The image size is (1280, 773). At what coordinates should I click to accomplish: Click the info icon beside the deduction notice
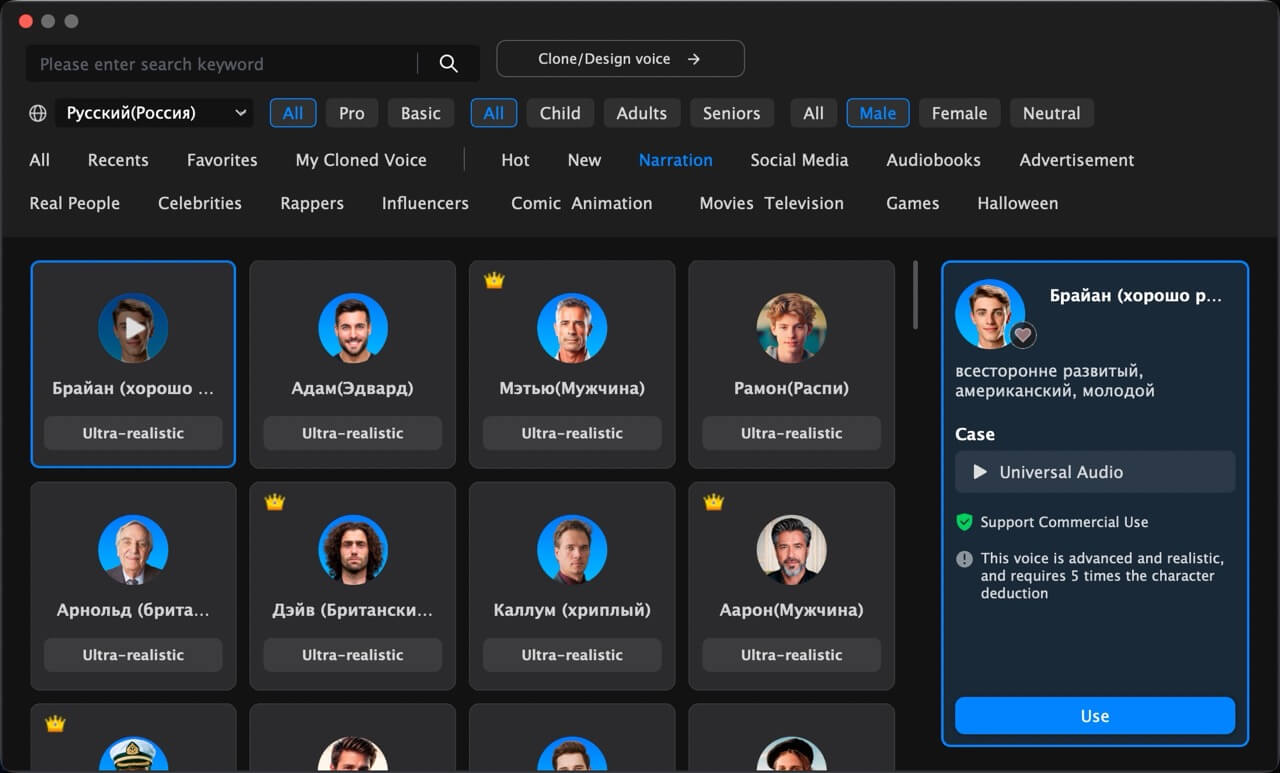pos(964,559)
